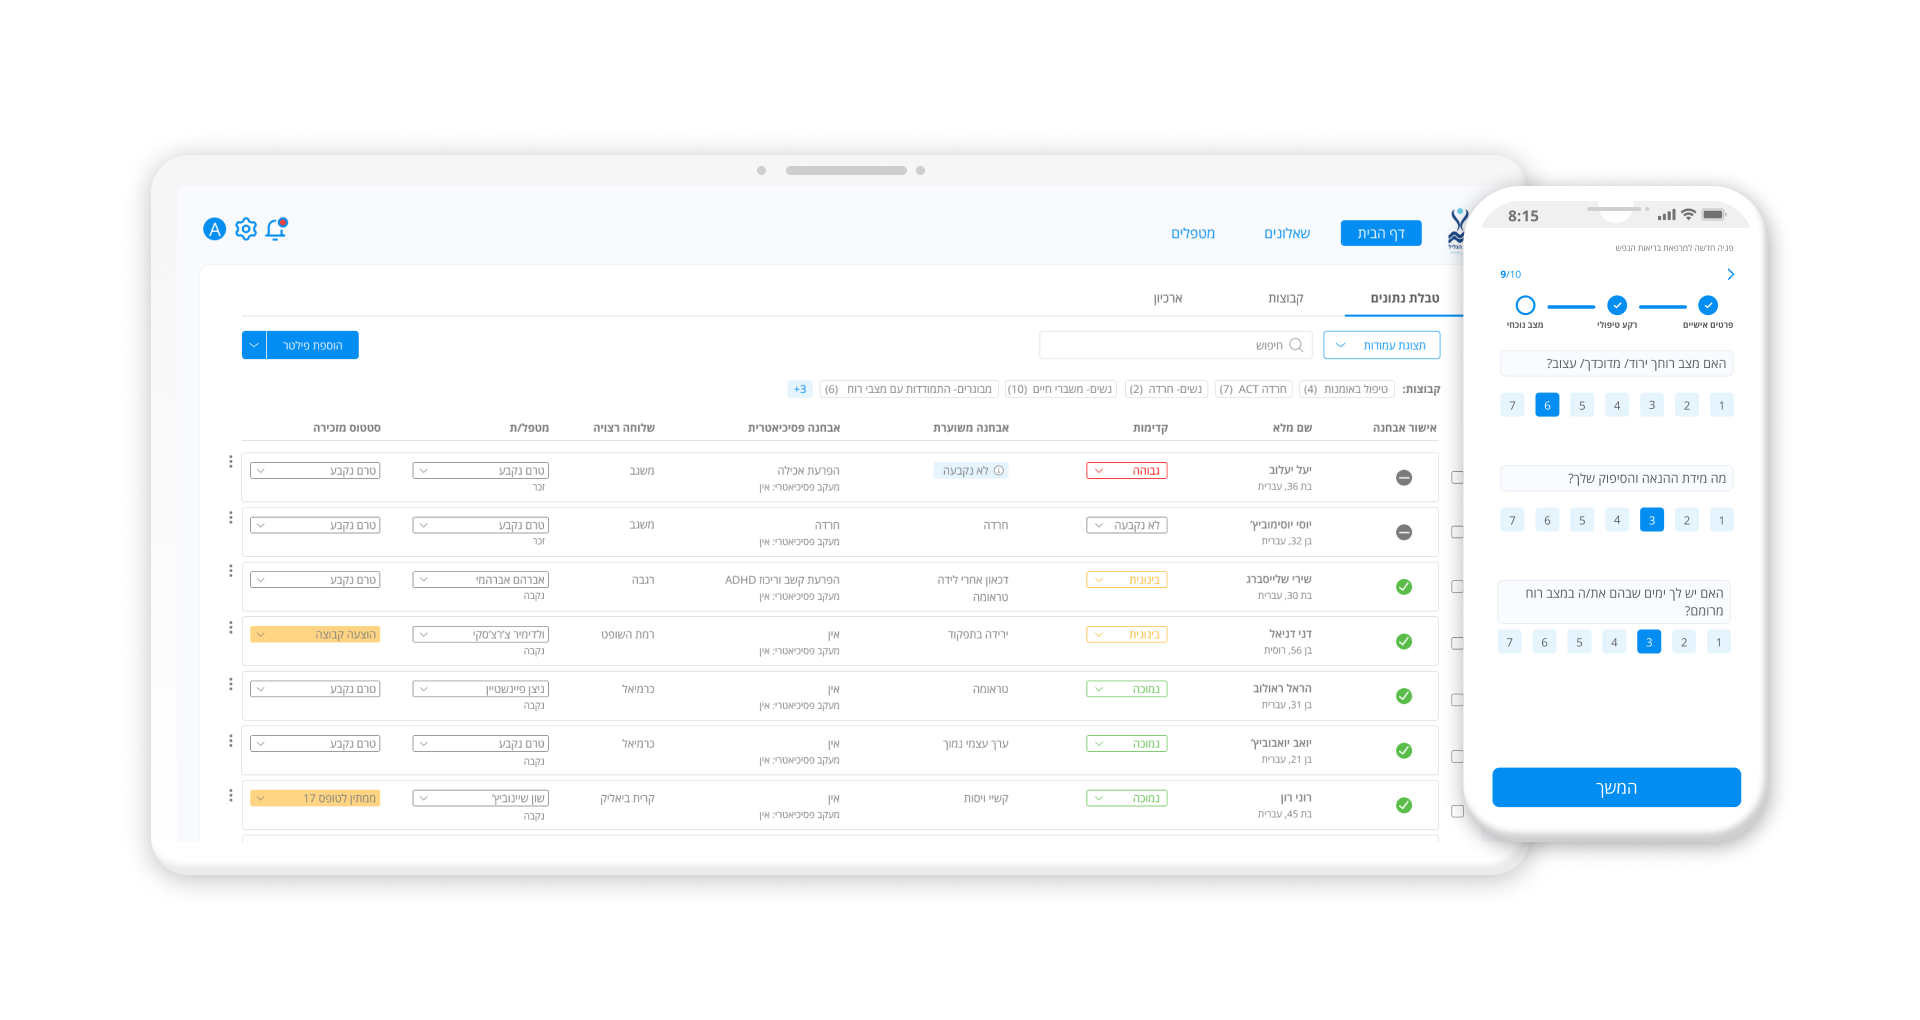
Task: Click grey minus status icon for יוסי יוסימוביץ
Action: pyautogui.click(x=1404, y=532)
